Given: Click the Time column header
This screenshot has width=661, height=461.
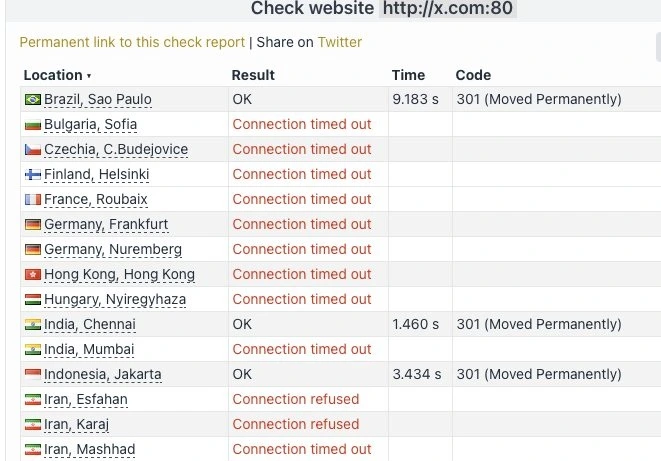Looking at the screenshot, I should click(408, 75).
